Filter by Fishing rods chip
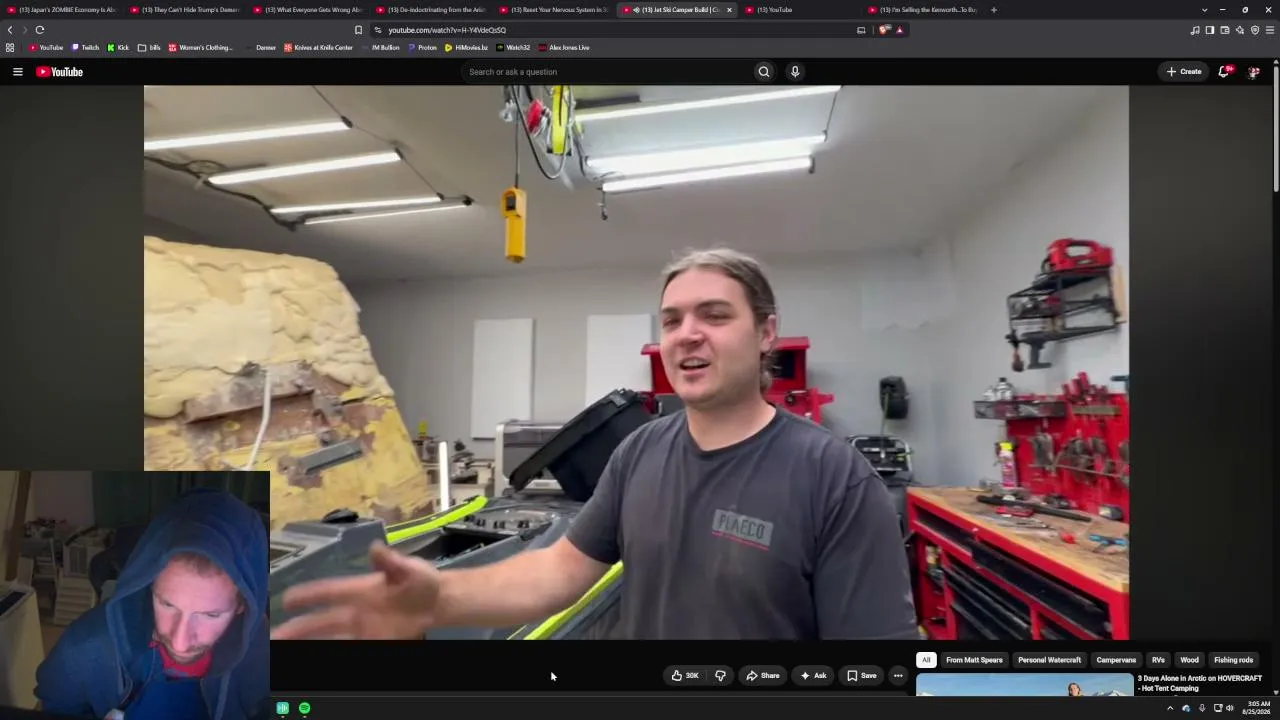1280x720 pixels. [1233, 660]
